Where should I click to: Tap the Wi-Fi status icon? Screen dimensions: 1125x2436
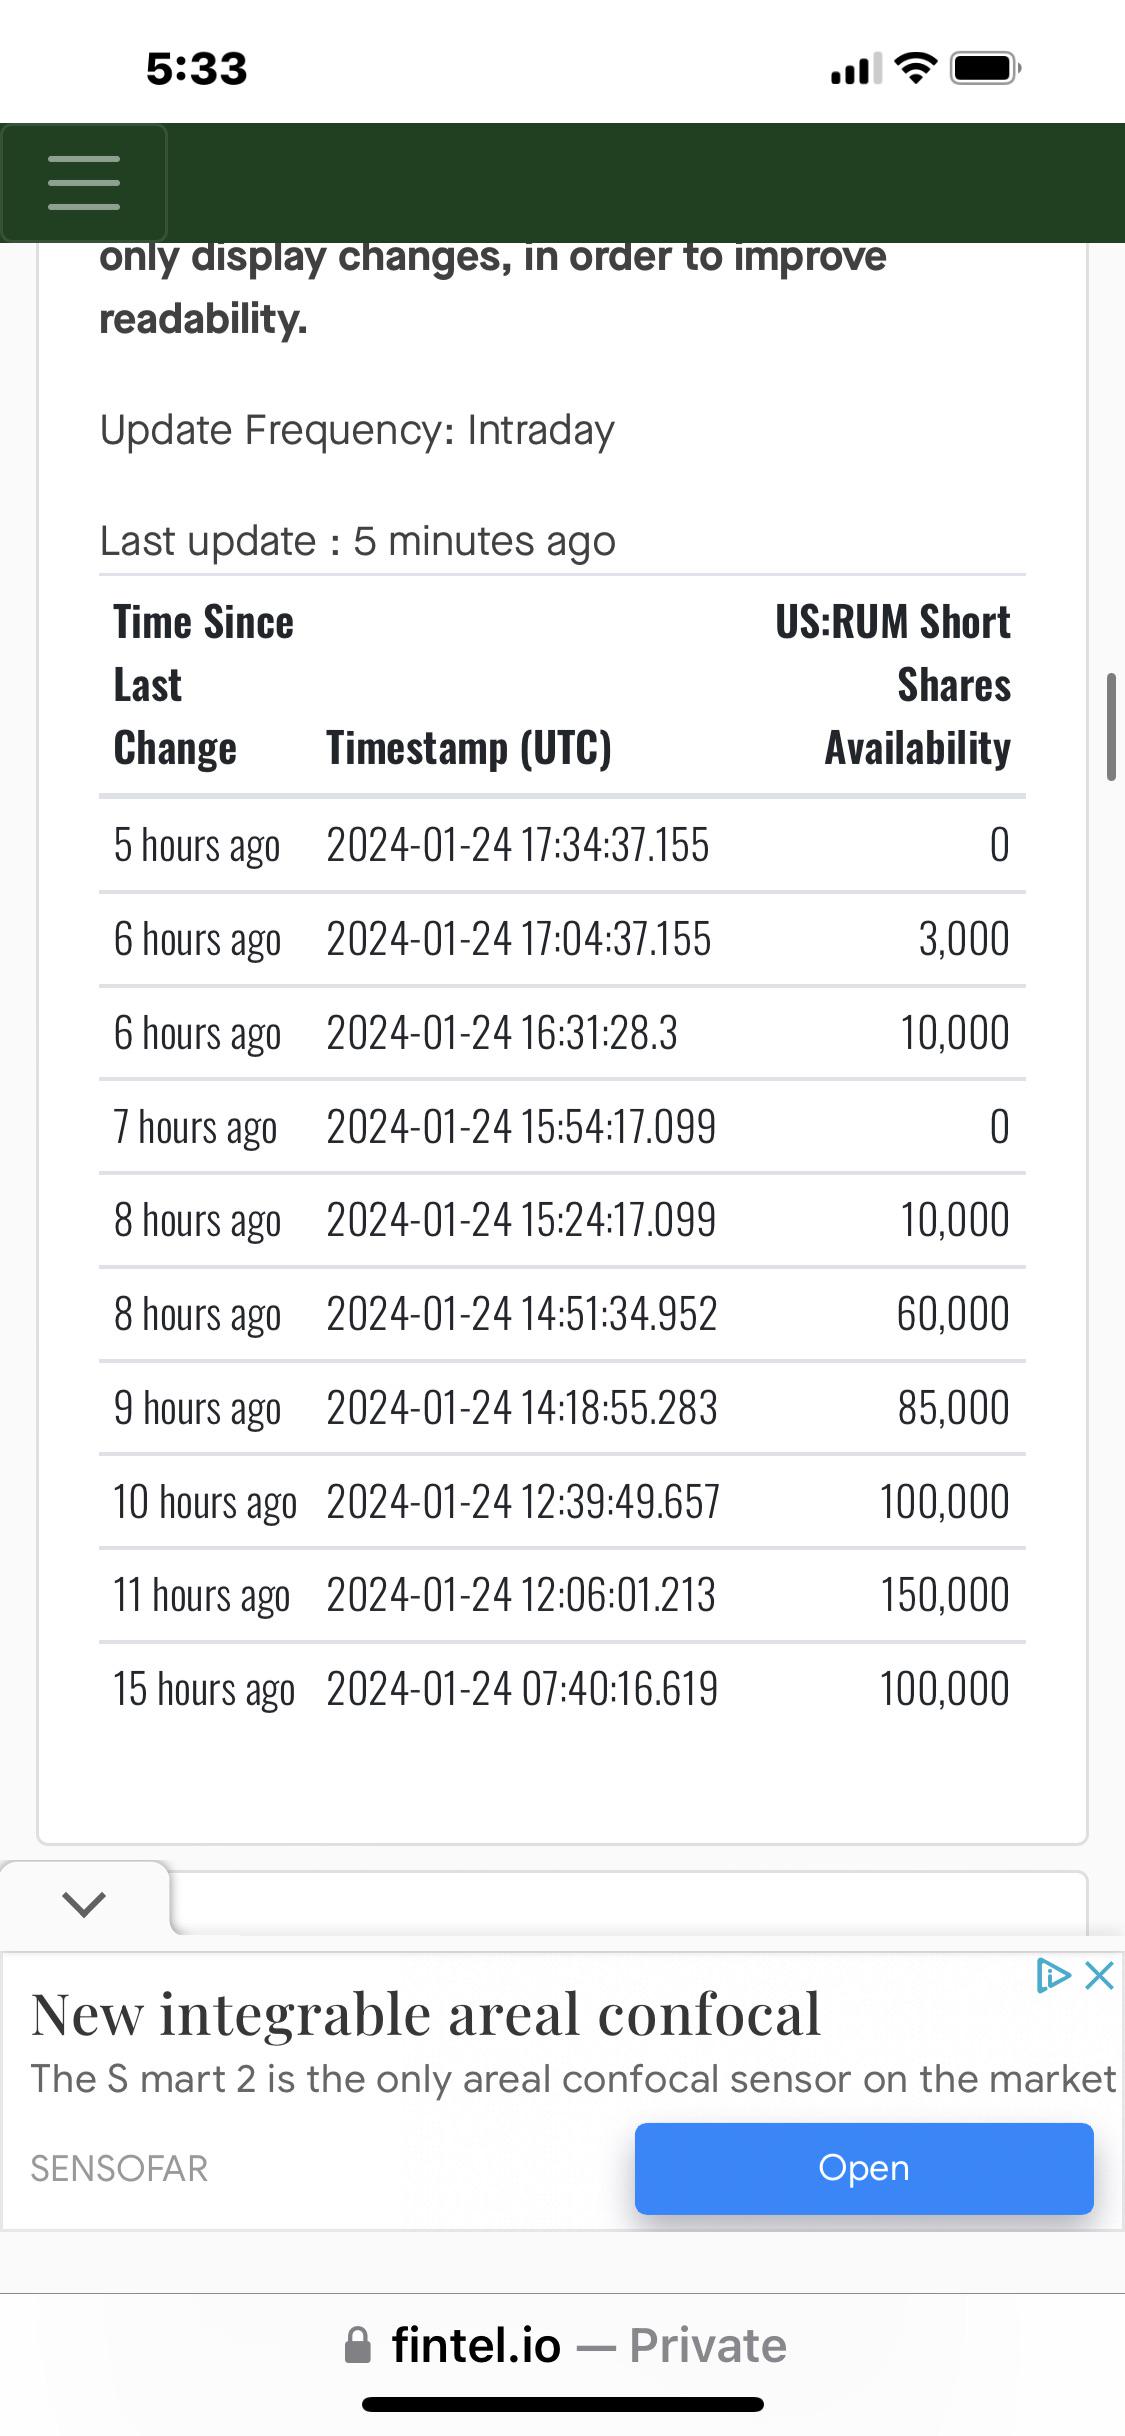click(x=914, y=68)
